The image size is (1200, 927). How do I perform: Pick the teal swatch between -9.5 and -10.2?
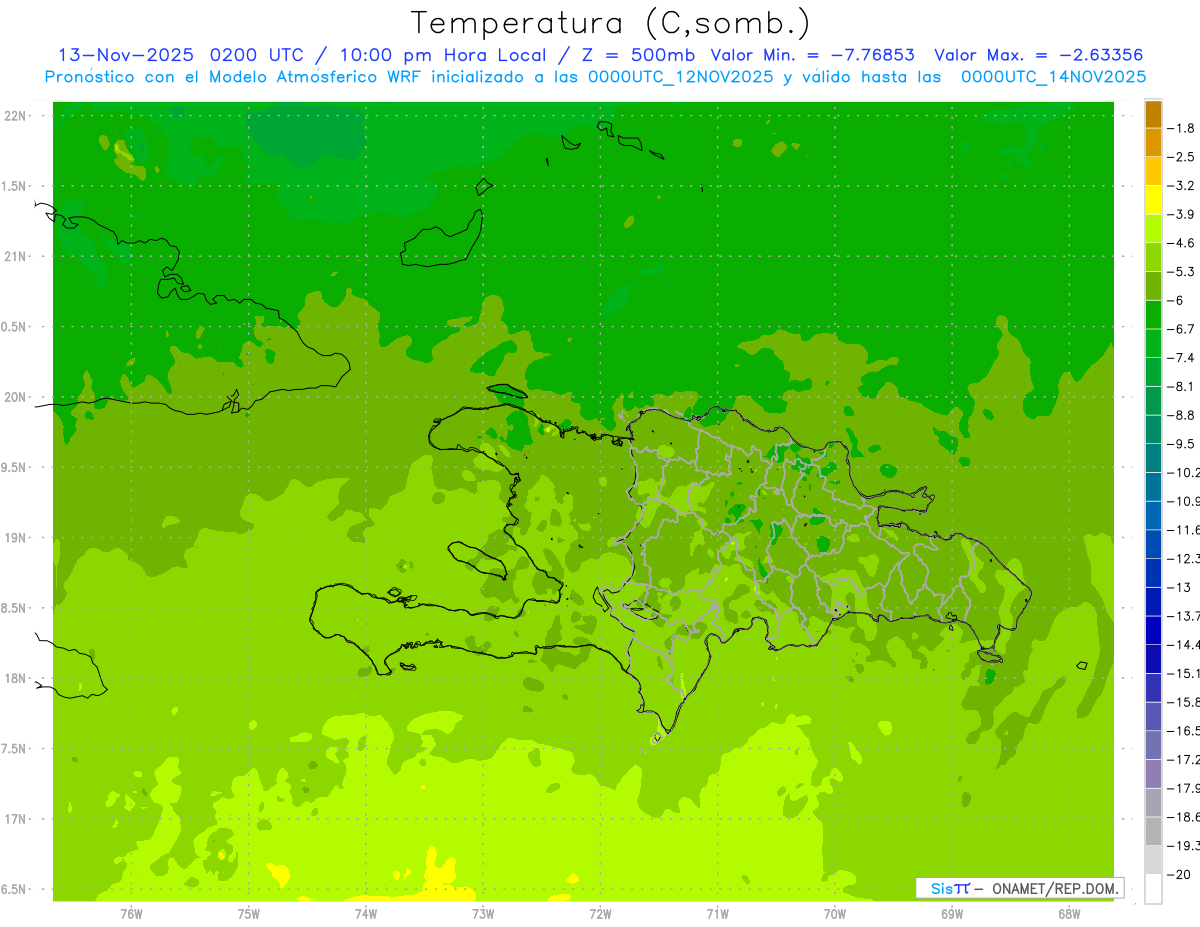coord(1153,459)
